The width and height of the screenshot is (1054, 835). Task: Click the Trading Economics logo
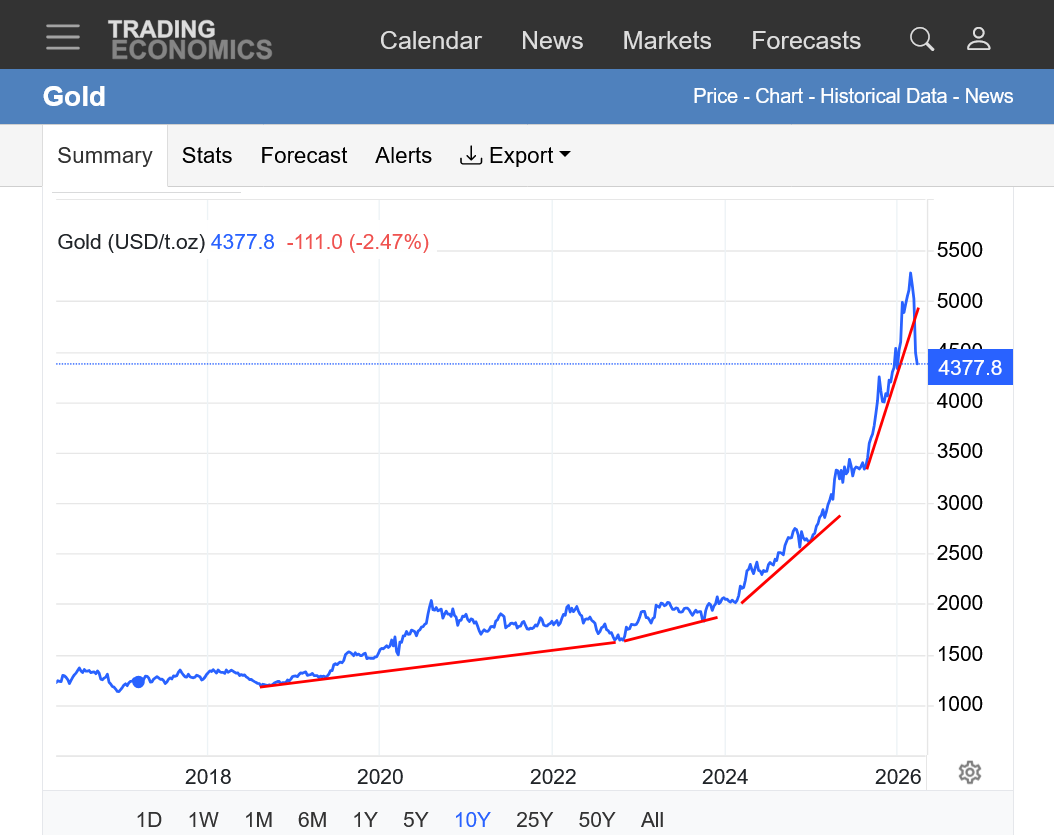pyautogui.click(x=189, y=39)
